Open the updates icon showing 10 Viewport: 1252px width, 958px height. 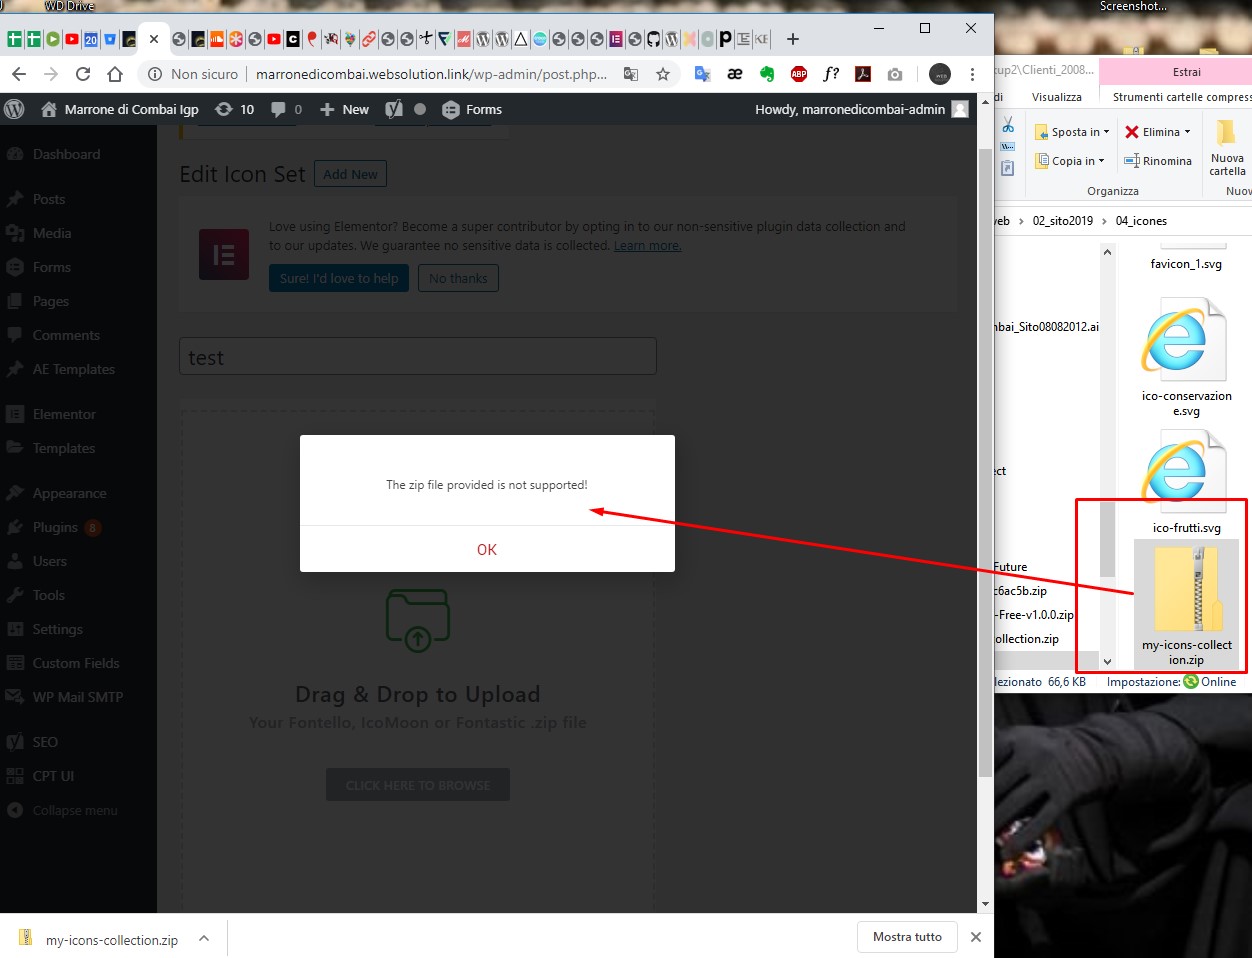pyautogui.click(x=235, y=109)
